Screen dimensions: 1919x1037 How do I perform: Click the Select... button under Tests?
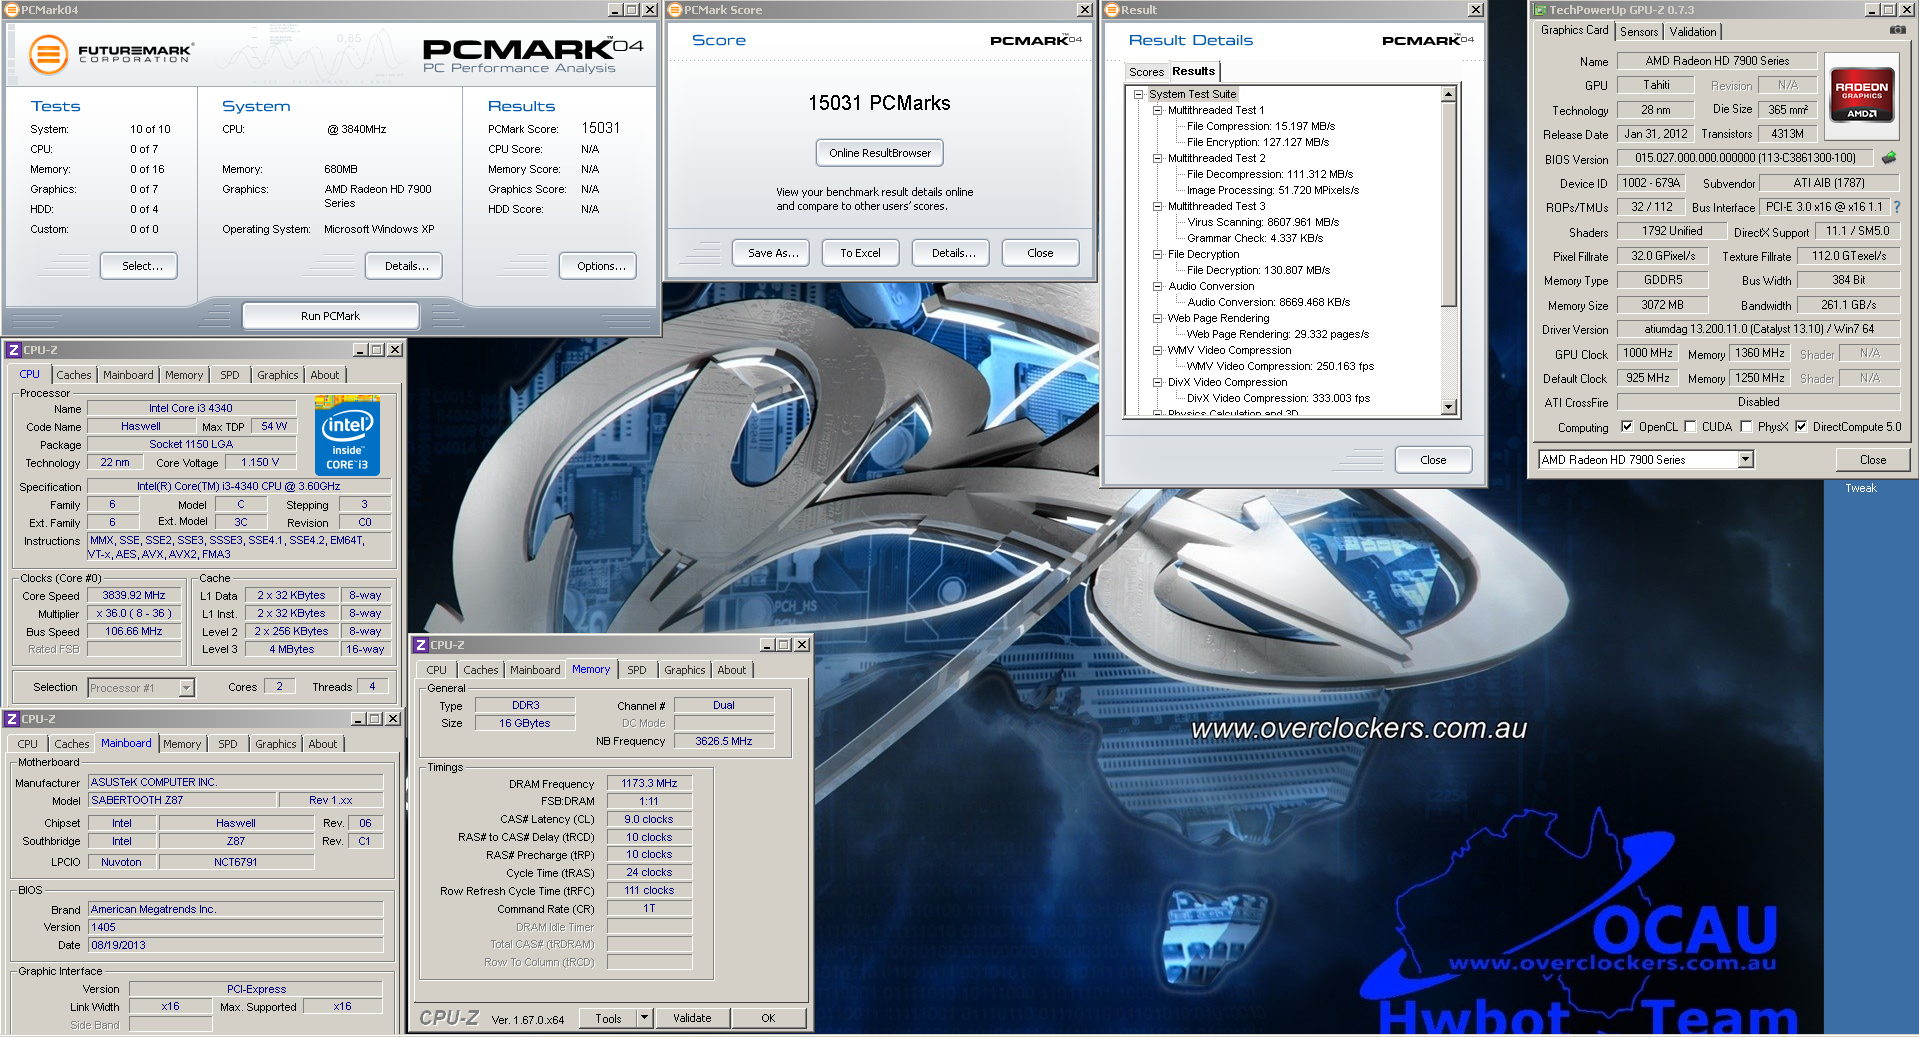pos(139,266)
